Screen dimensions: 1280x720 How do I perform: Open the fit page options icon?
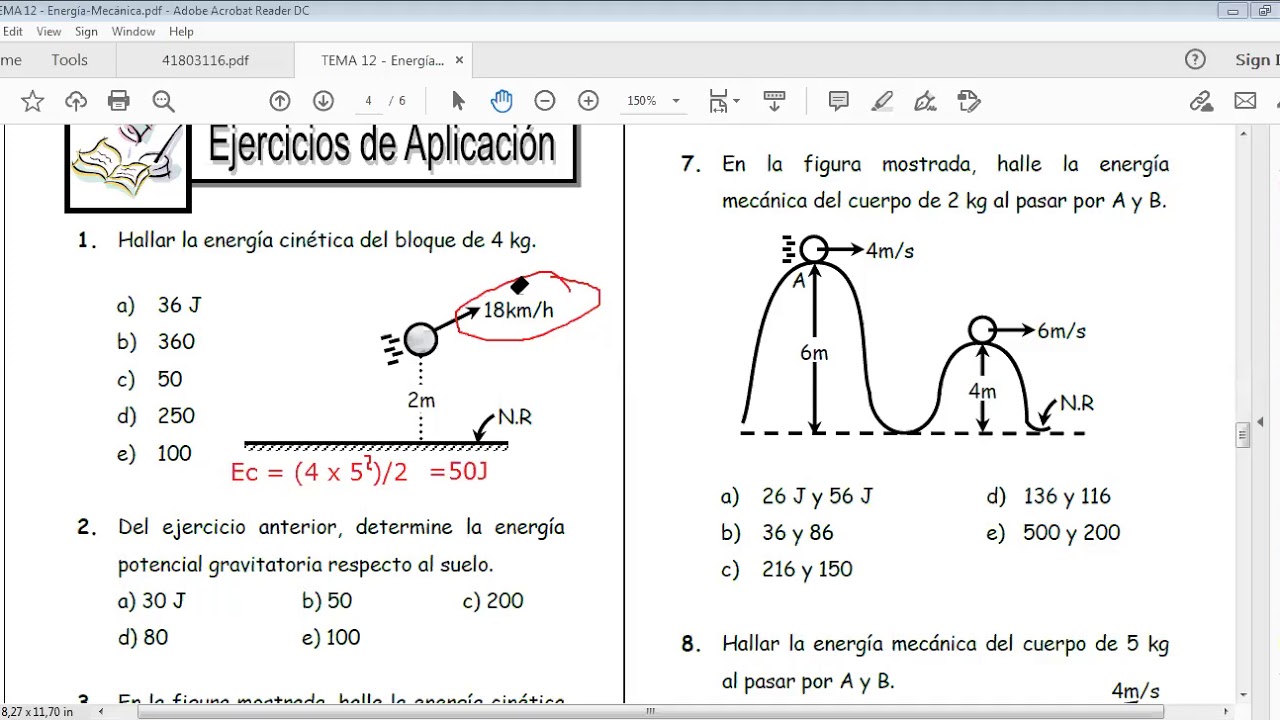tap(718, 101)
